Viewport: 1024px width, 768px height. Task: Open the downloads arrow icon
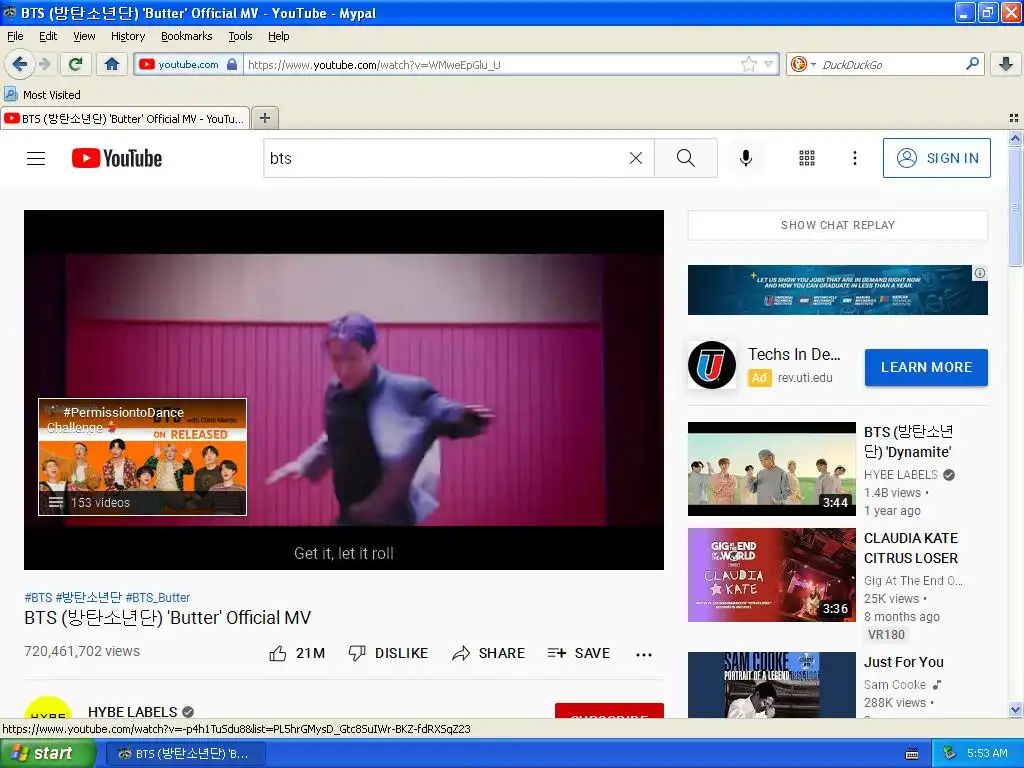tap(1006, 64)
